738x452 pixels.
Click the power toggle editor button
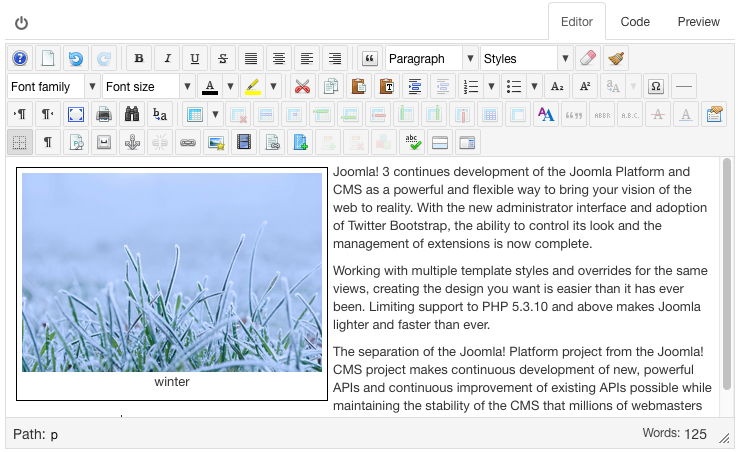click(21, 22)
